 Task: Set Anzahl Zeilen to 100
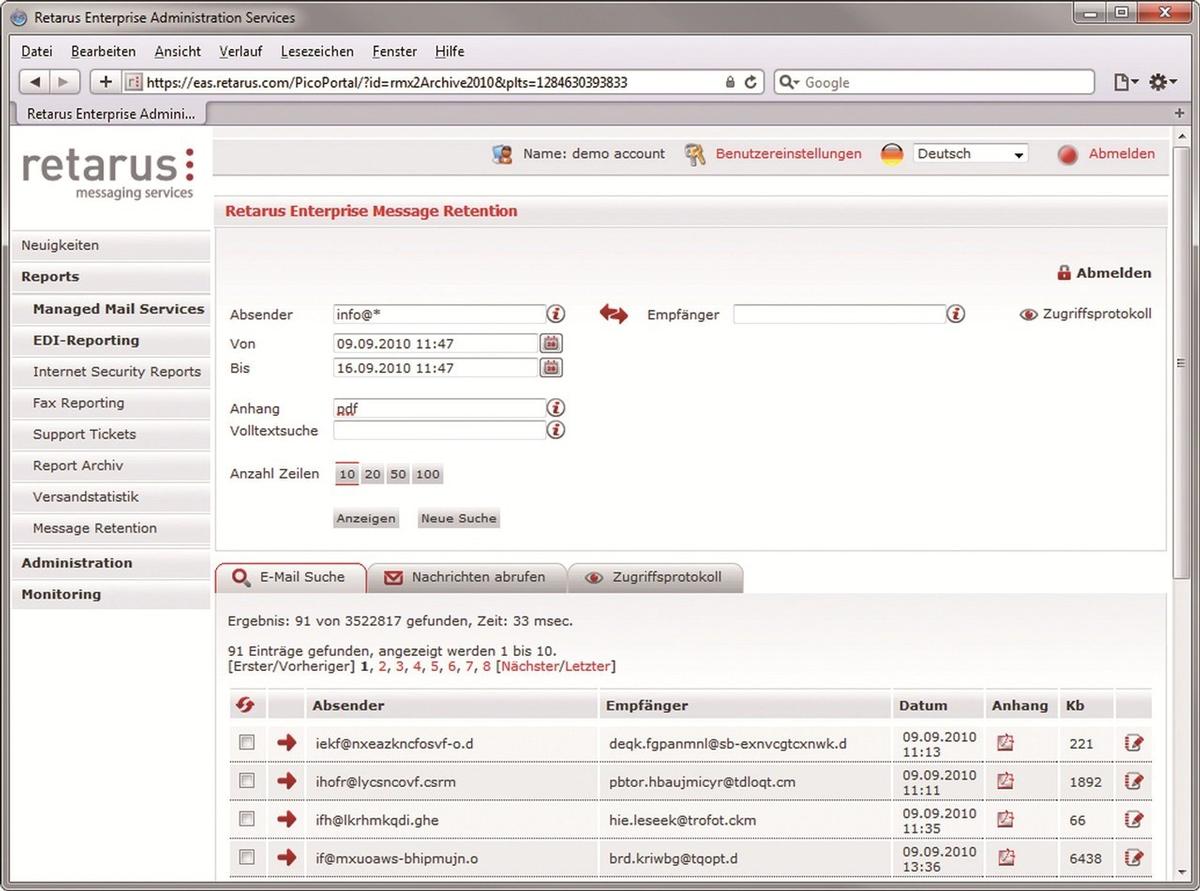tap(428, 474)
